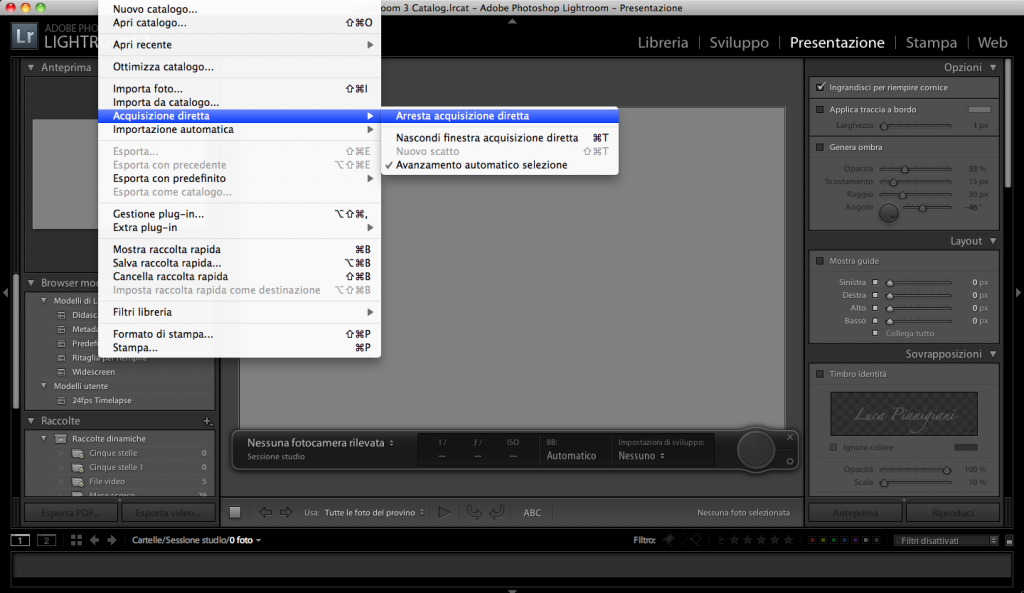Click the Lightroom Lr logo icon
This screenshot has height=593, width=1024.
24,35
